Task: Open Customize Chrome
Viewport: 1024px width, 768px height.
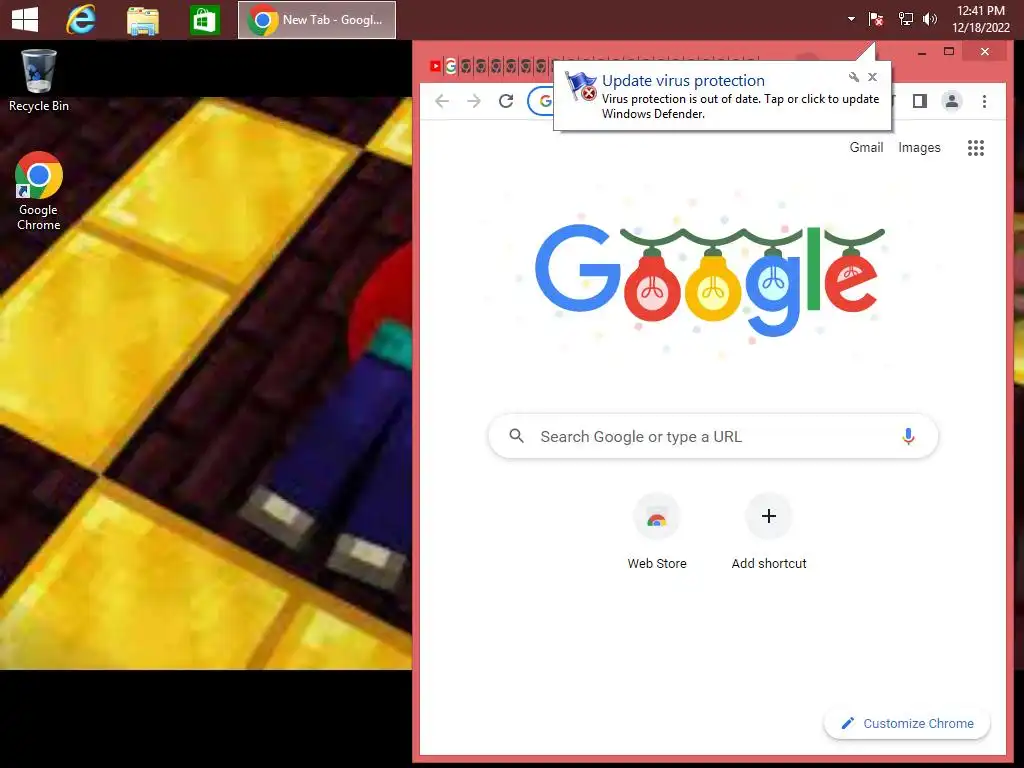Action: pos(907,724)
